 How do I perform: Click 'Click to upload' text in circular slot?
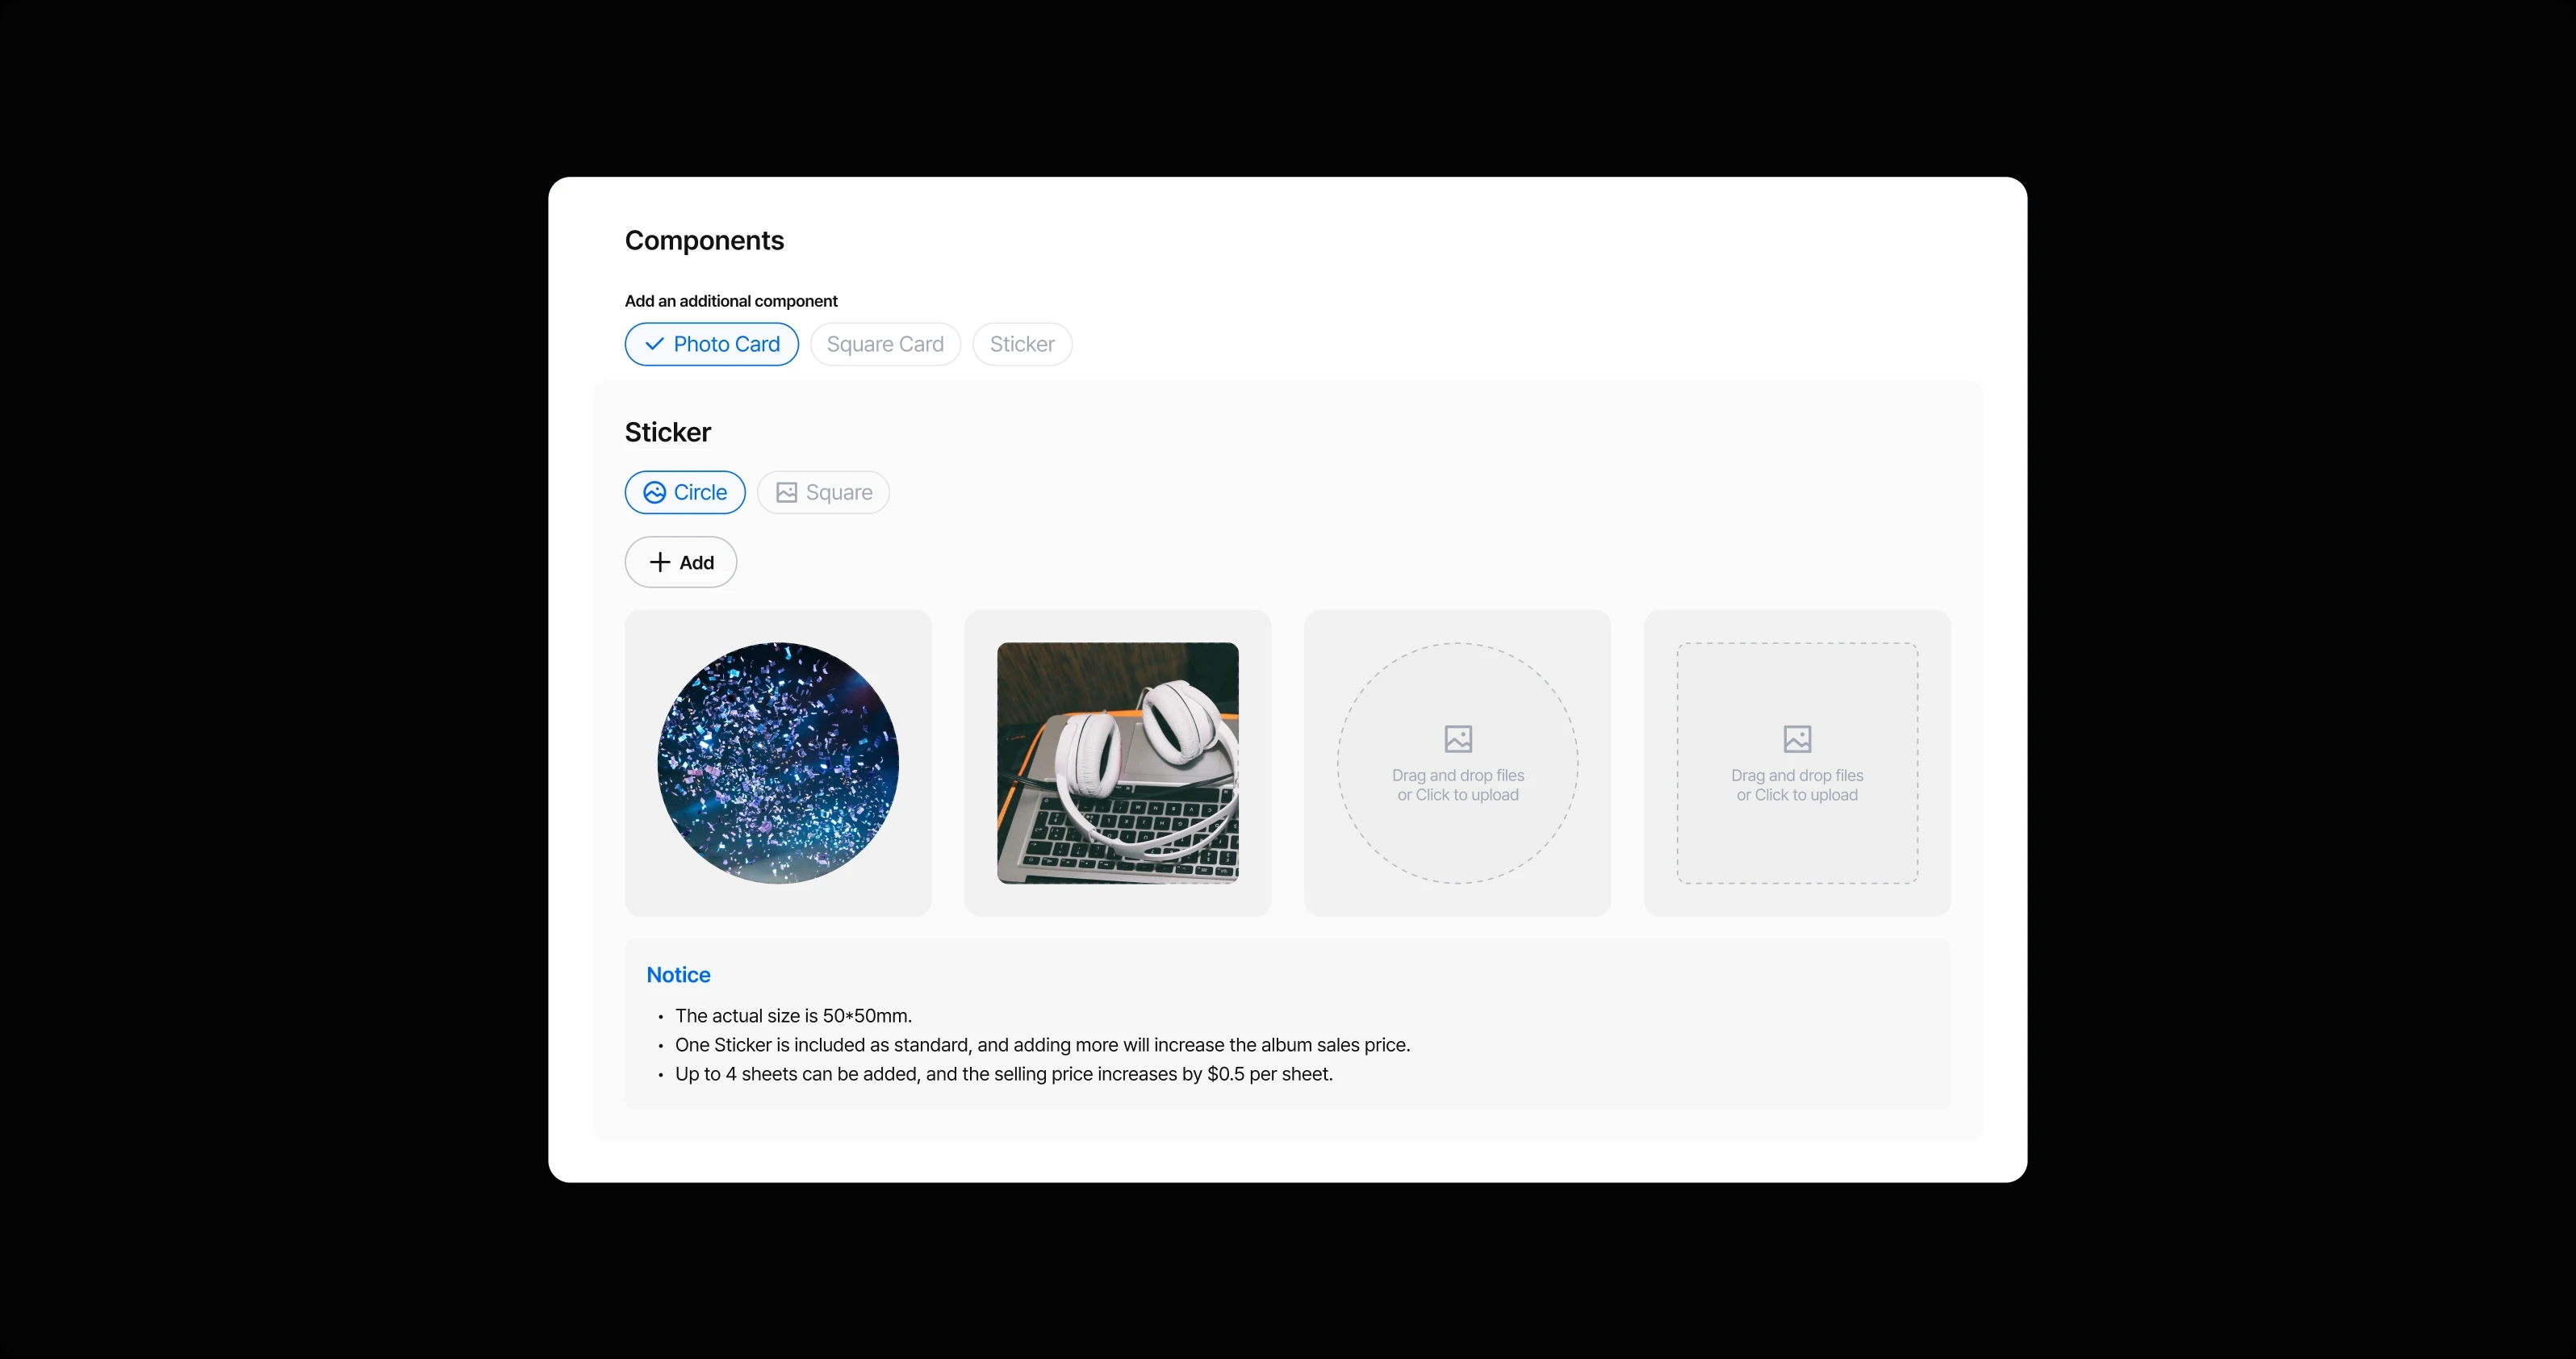coord(1467,795)
